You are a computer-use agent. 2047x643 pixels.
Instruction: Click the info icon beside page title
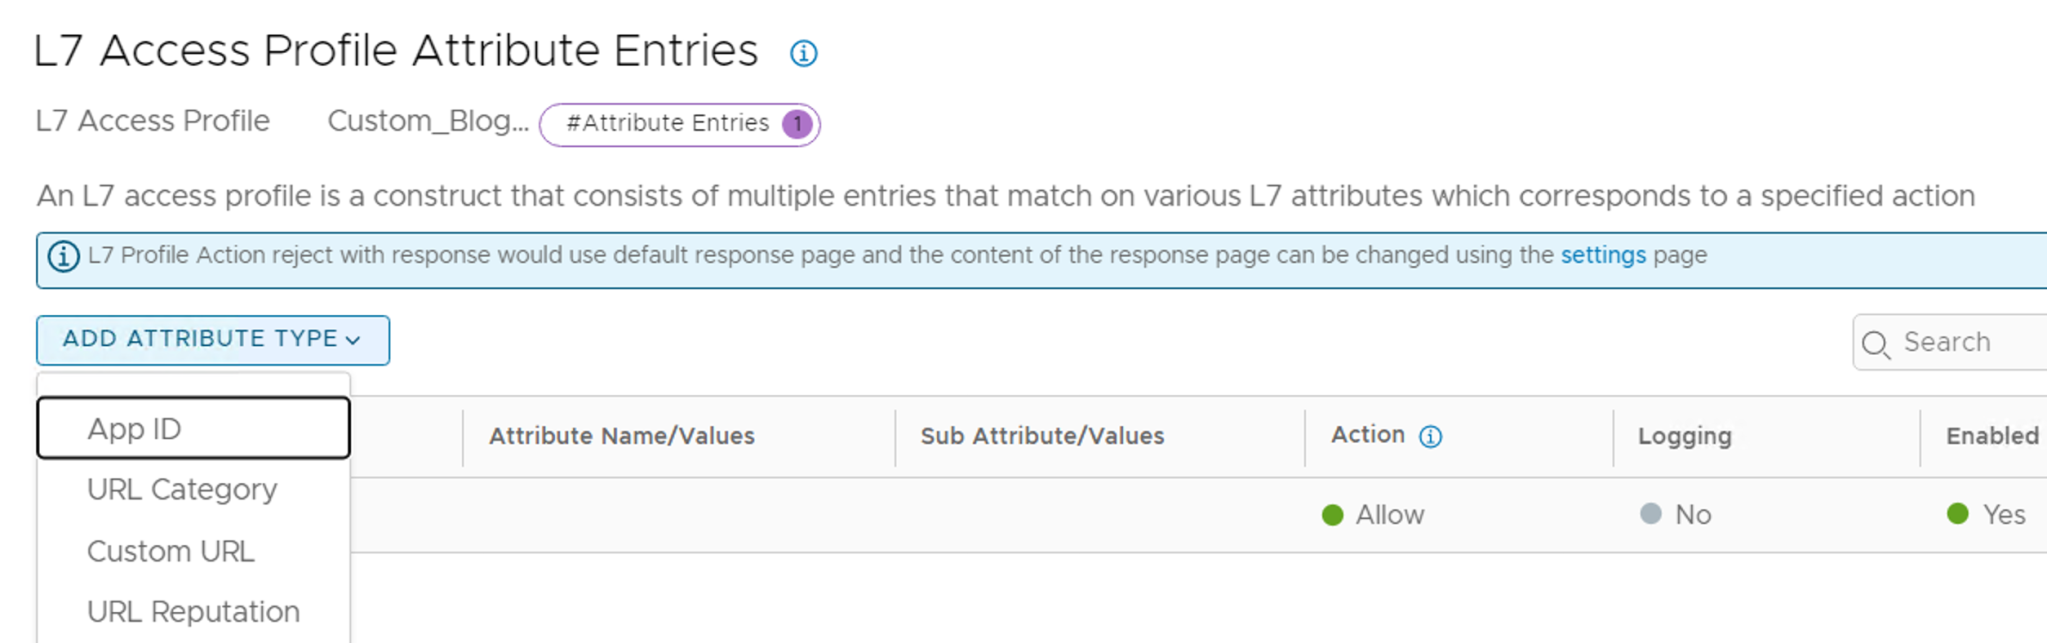[x=803, y=53]
